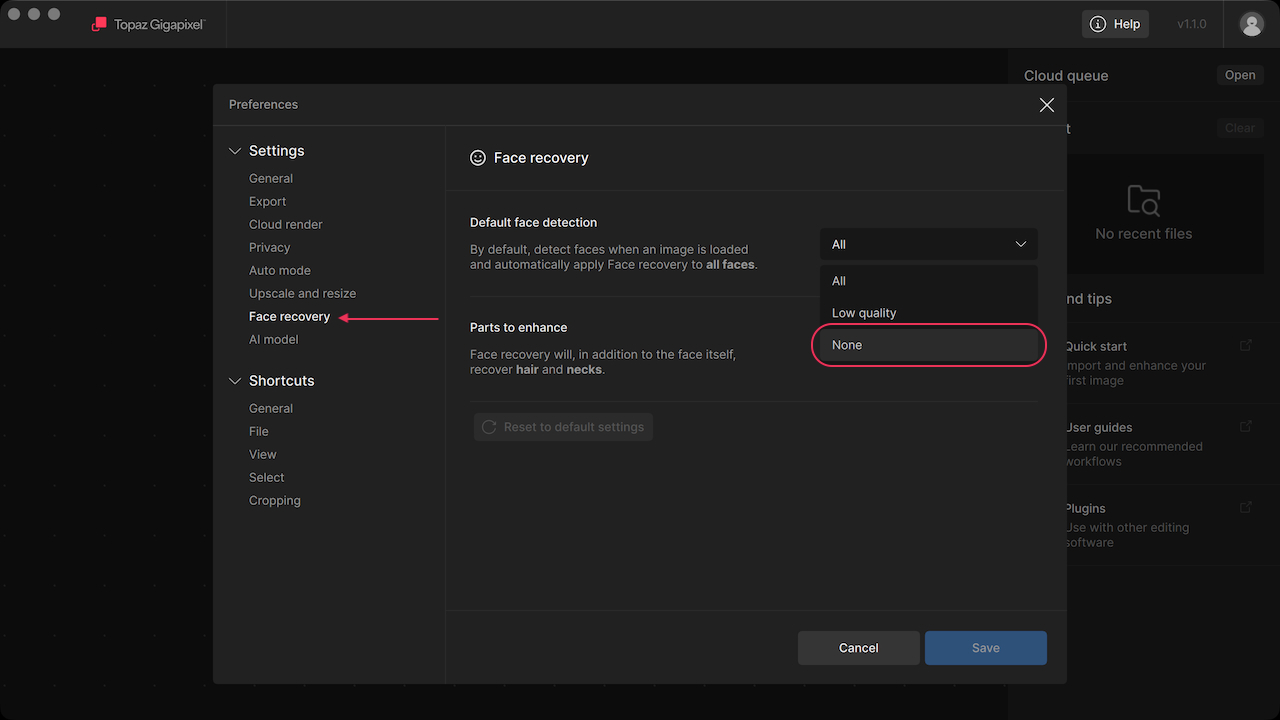1280x720 pixels.
Task: Click the Topaz Gigapixel logo icon
Action: (99, 24)
